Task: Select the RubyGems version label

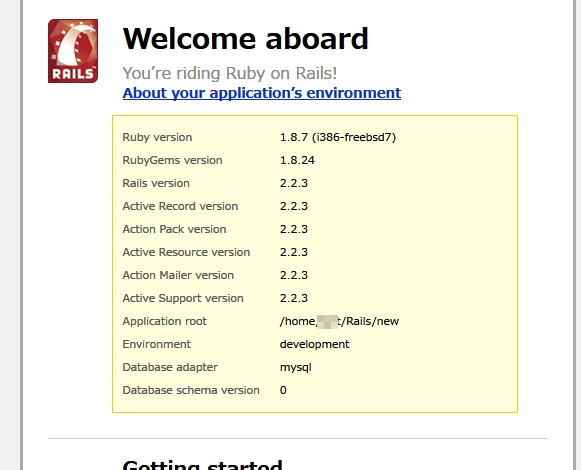Action: (172, 160)
